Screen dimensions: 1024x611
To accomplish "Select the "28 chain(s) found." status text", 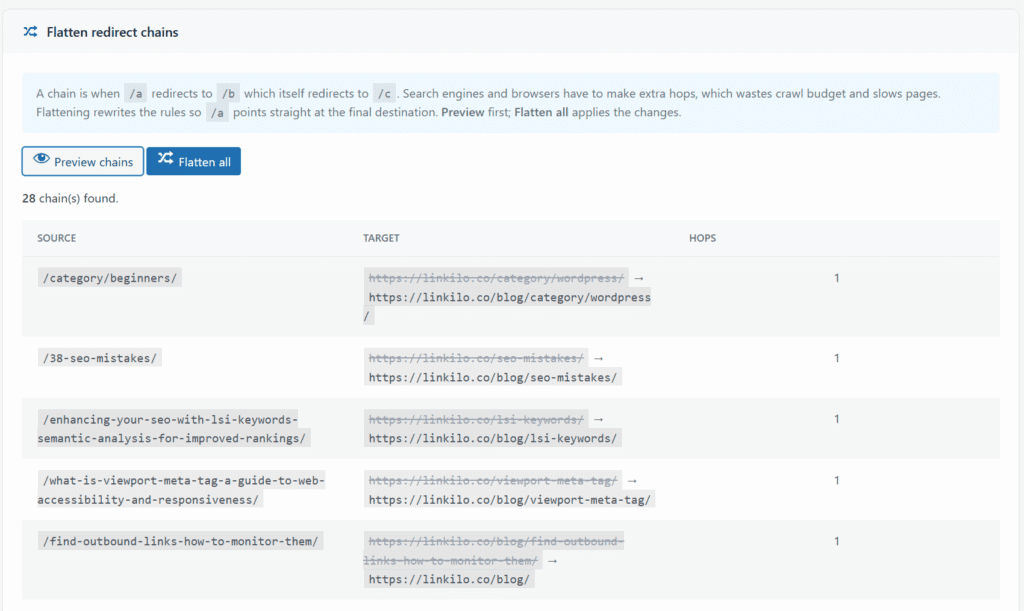I will tap(70, 198).
